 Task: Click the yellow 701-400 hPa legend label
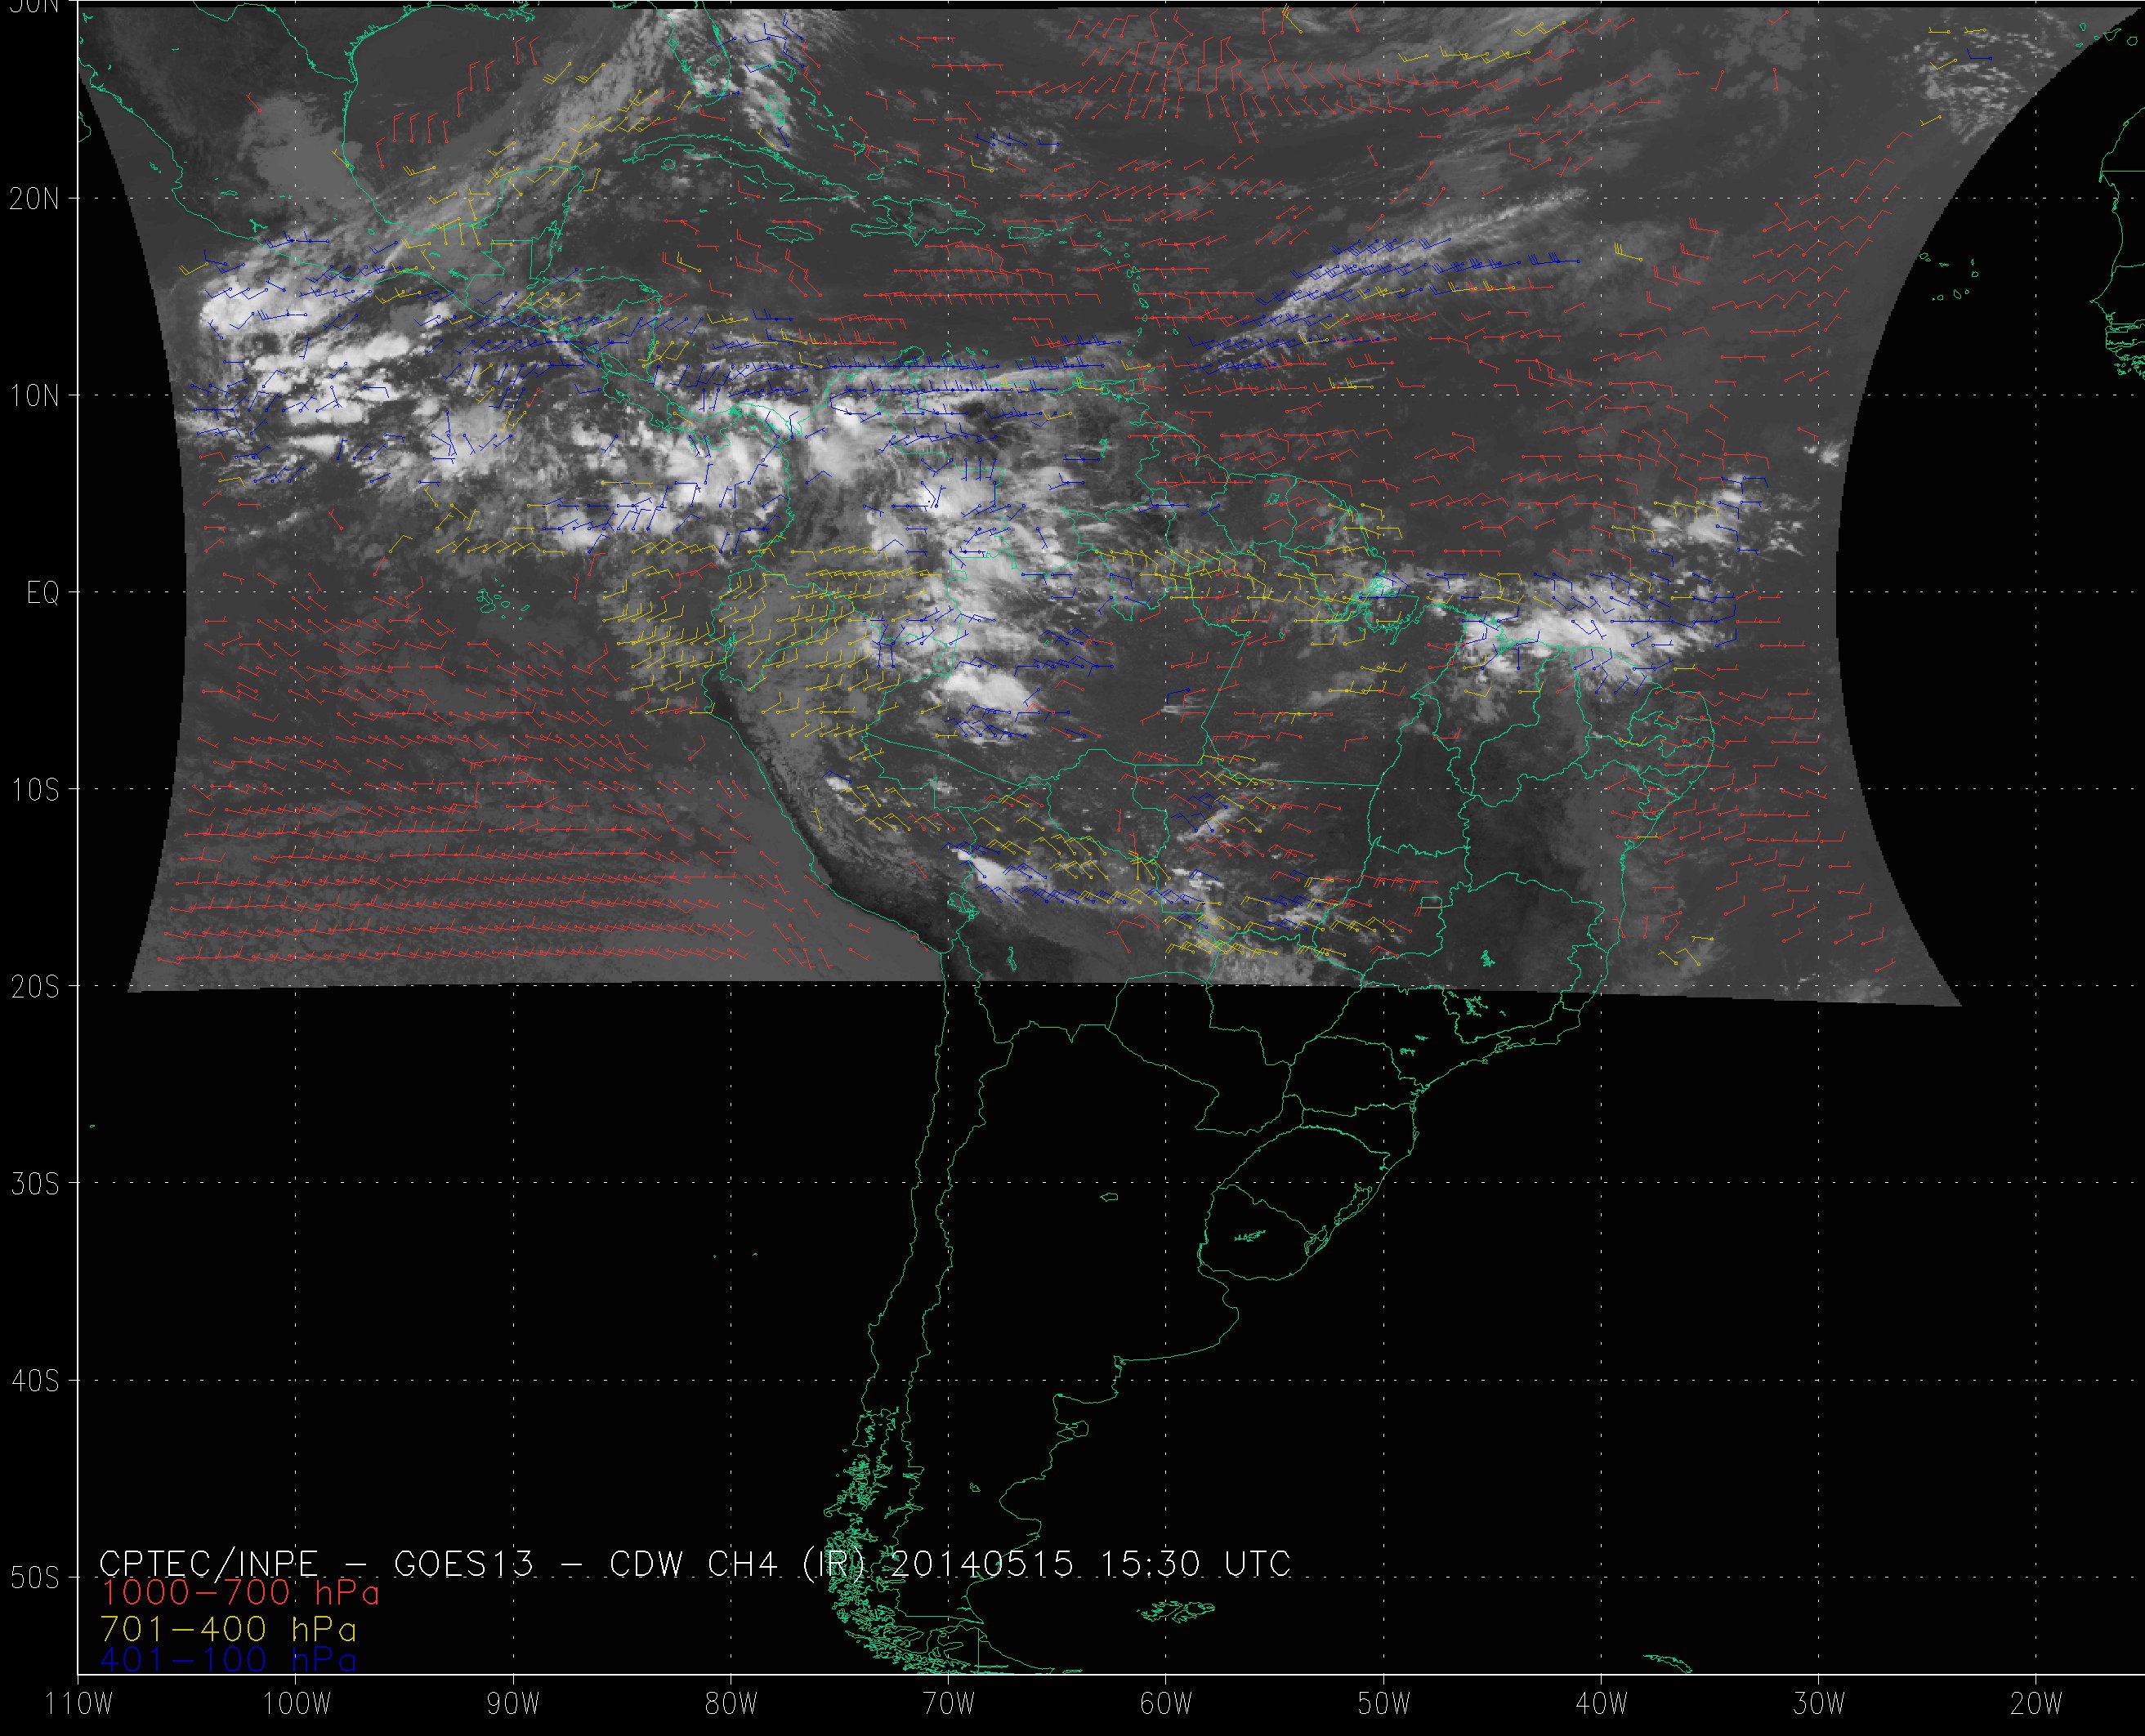click(x=228, y=1629)
